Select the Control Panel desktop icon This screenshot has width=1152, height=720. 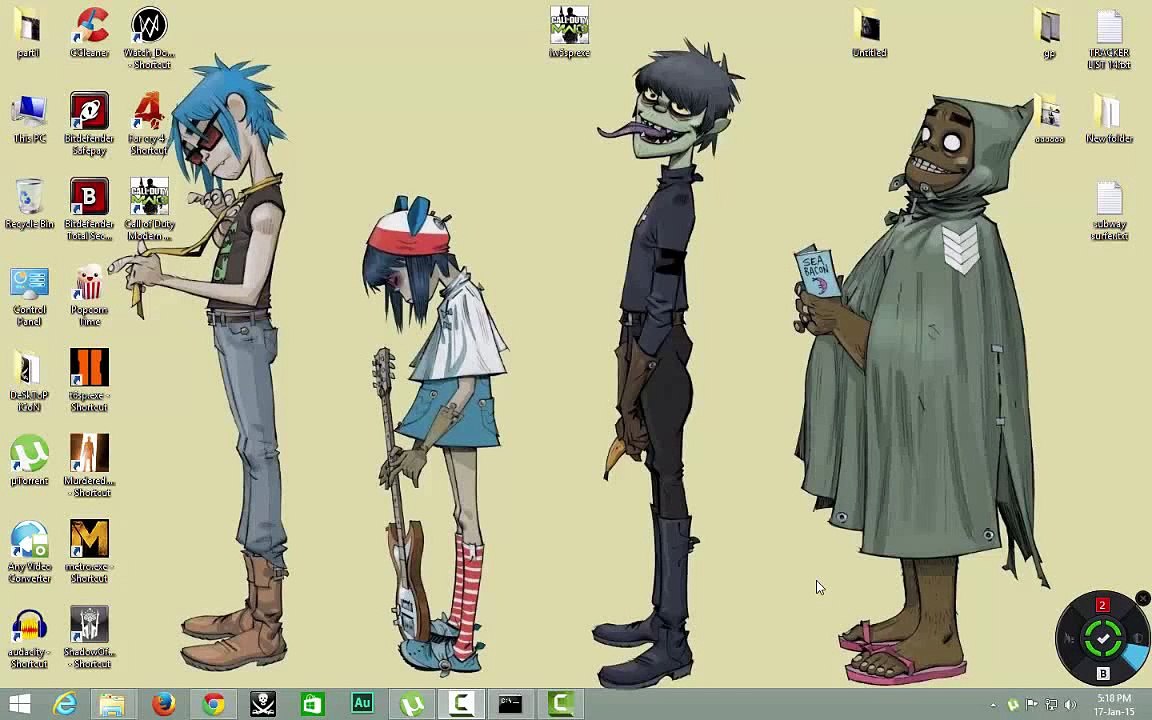coord(29,285)
